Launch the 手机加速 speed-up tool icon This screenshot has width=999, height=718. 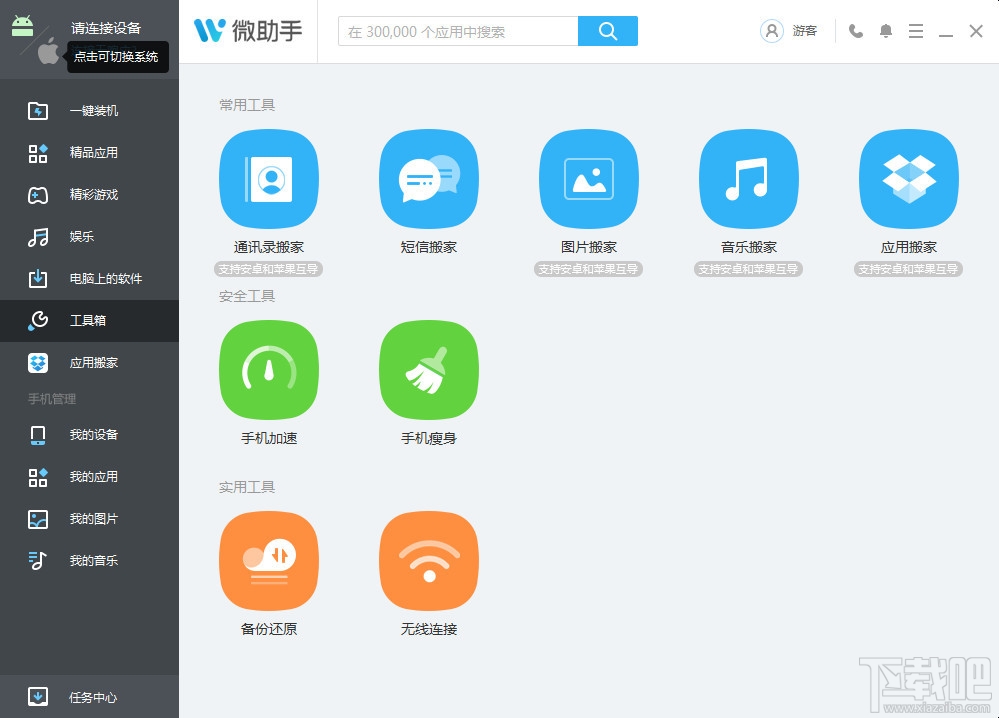269,370
